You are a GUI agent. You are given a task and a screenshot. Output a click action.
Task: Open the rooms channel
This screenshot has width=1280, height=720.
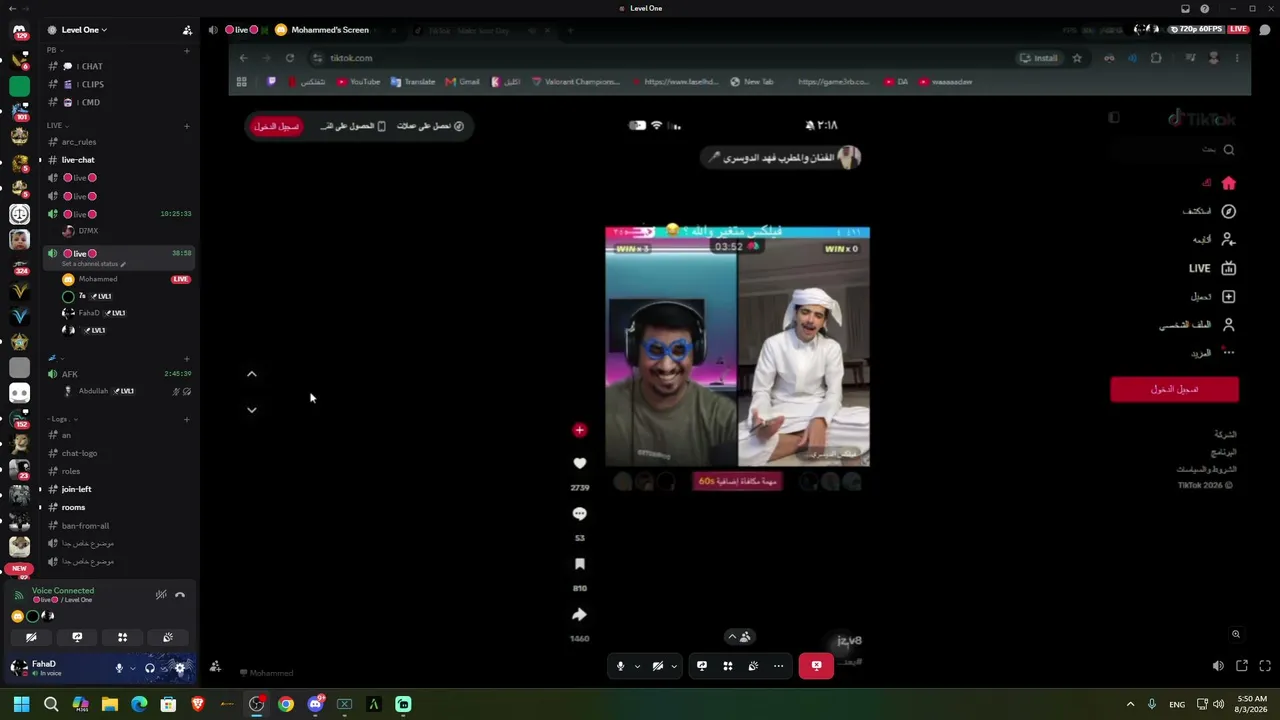point(118,507)
